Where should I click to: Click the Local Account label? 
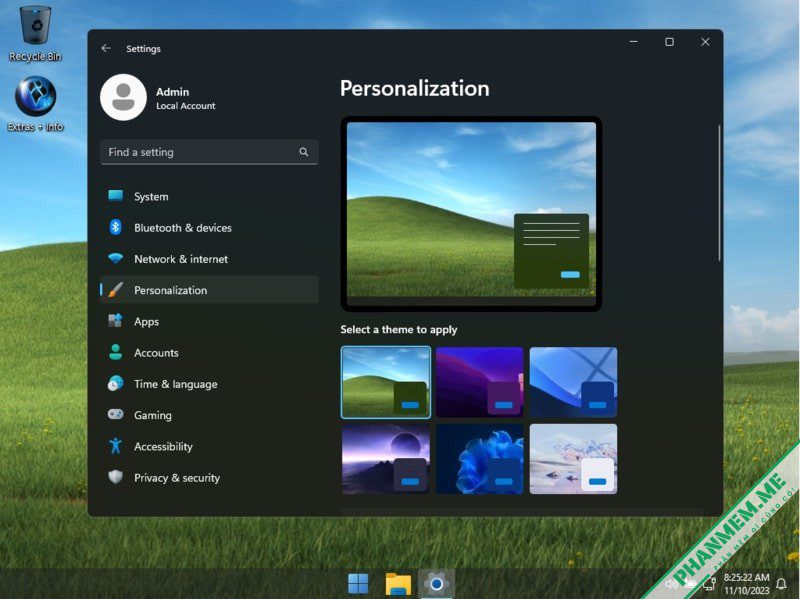point(186,106)
